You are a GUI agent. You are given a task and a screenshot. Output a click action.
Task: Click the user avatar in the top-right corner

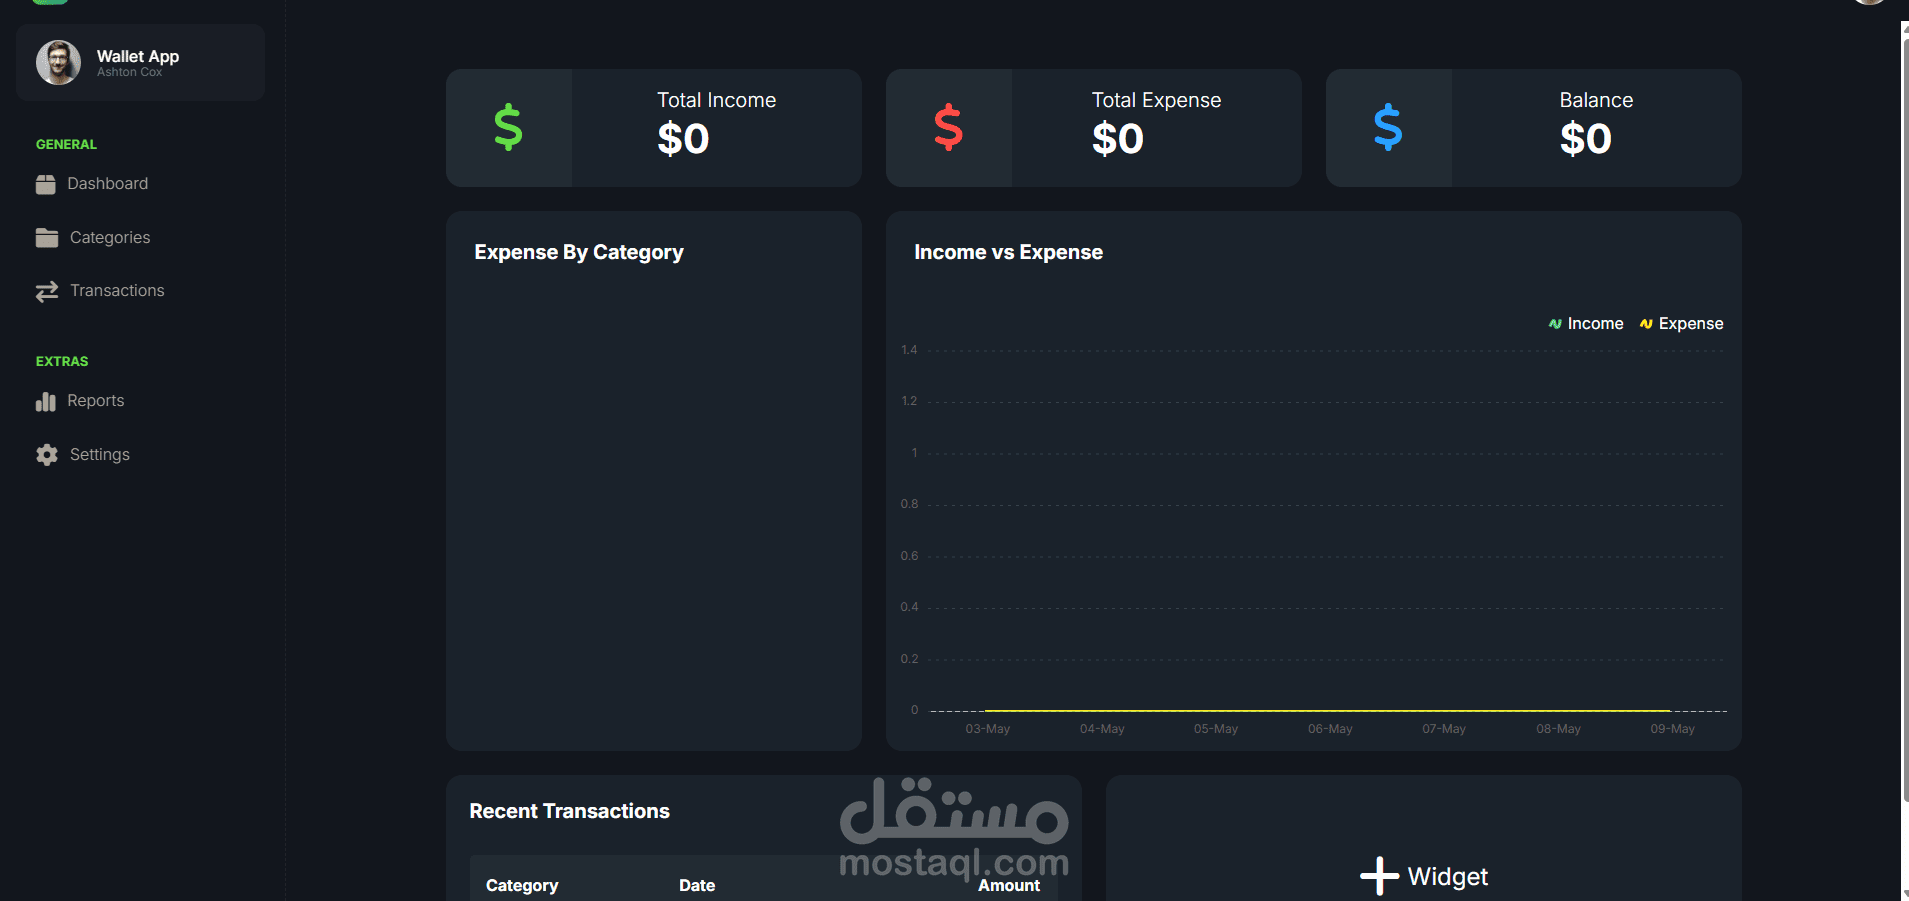click(1868, 4)
